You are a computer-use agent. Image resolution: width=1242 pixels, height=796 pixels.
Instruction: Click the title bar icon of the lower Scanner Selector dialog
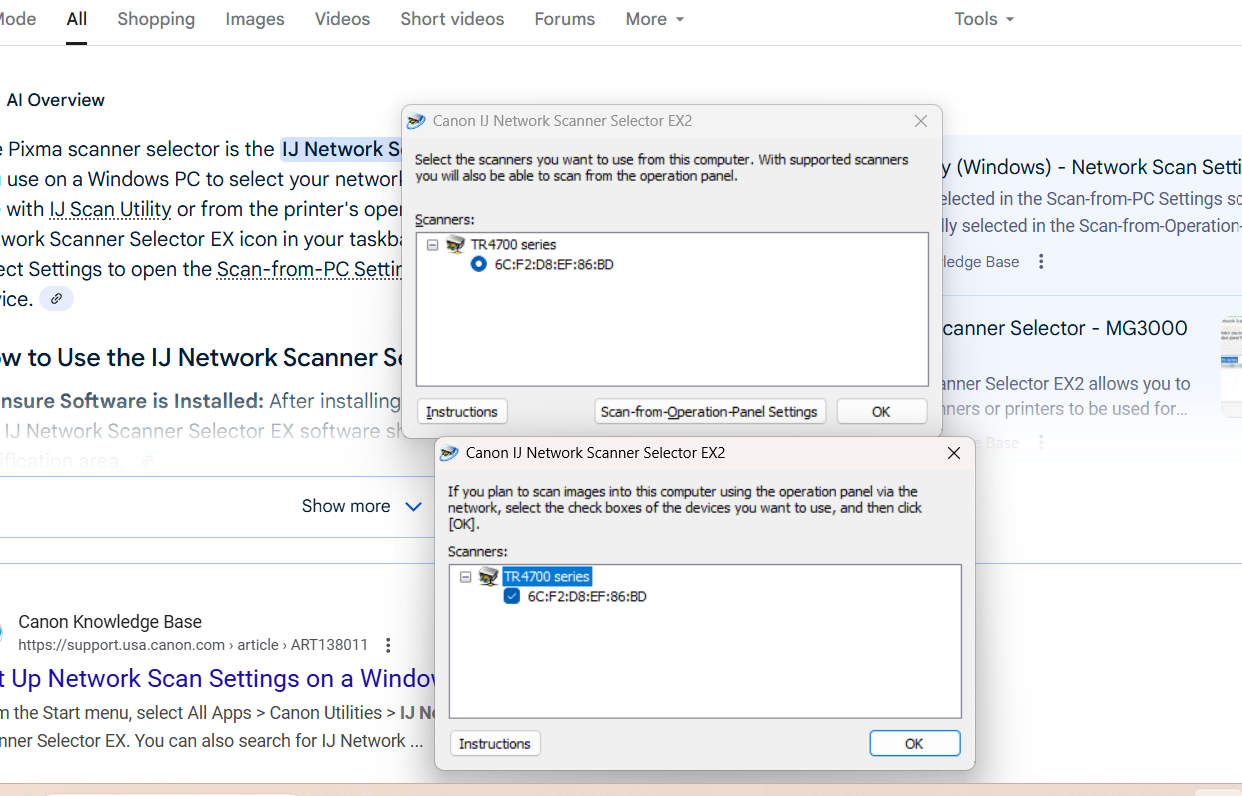(450, 453)
